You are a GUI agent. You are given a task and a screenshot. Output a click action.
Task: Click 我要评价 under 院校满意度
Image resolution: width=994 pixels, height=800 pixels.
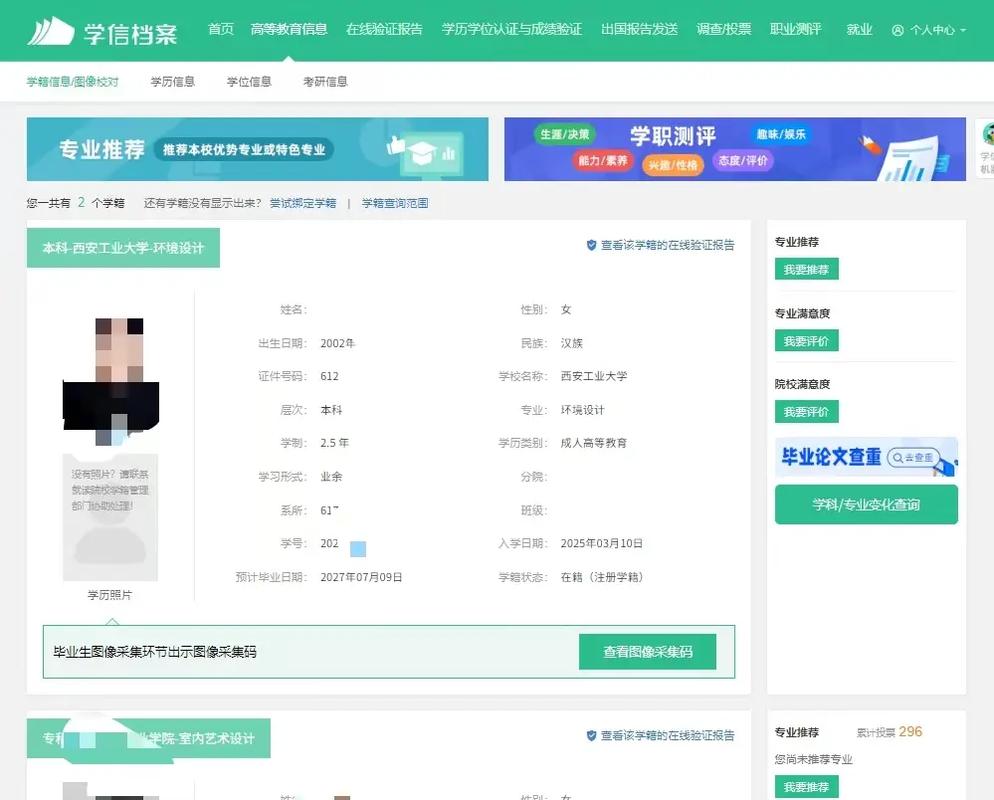809,411
